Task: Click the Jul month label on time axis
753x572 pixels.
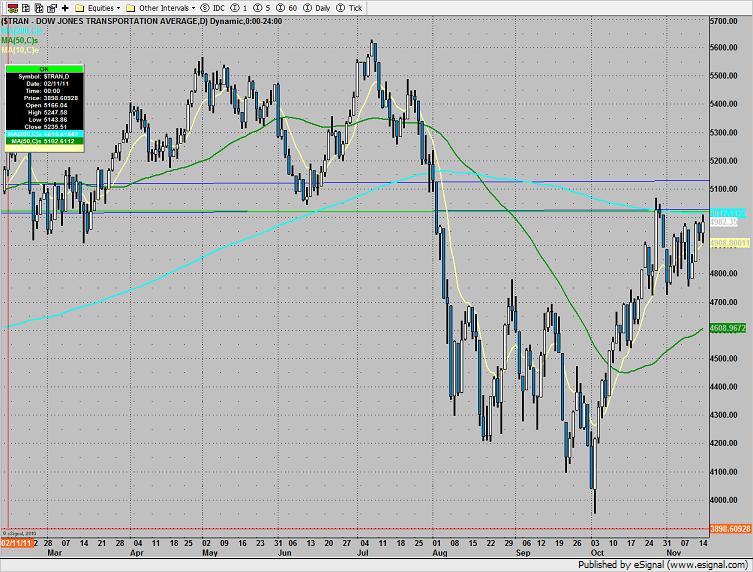Action: (x=363, y=553)
